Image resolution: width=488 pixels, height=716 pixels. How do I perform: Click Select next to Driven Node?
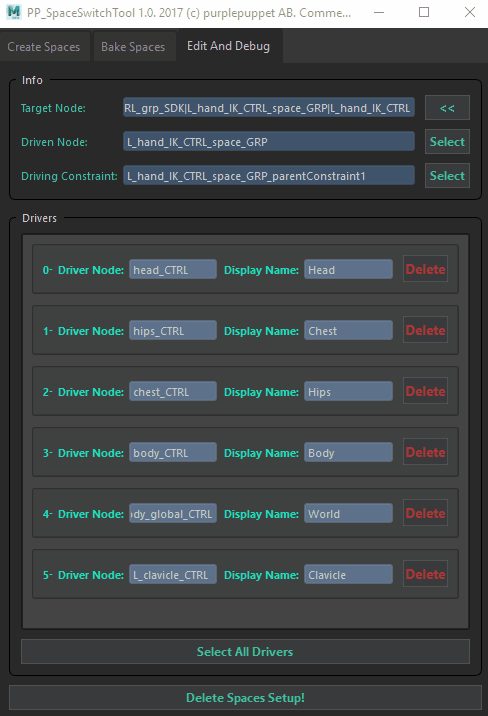pos(447,142)
